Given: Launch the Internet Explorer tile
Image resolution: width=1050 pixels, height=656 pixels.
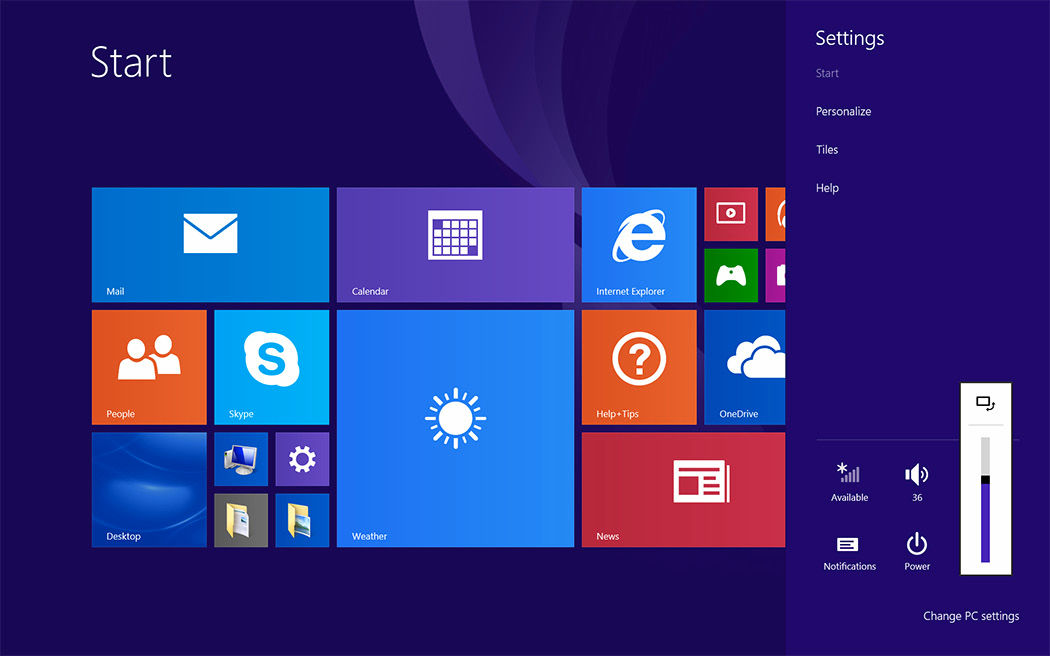Looking at the screenshot, I should point(639,245).
